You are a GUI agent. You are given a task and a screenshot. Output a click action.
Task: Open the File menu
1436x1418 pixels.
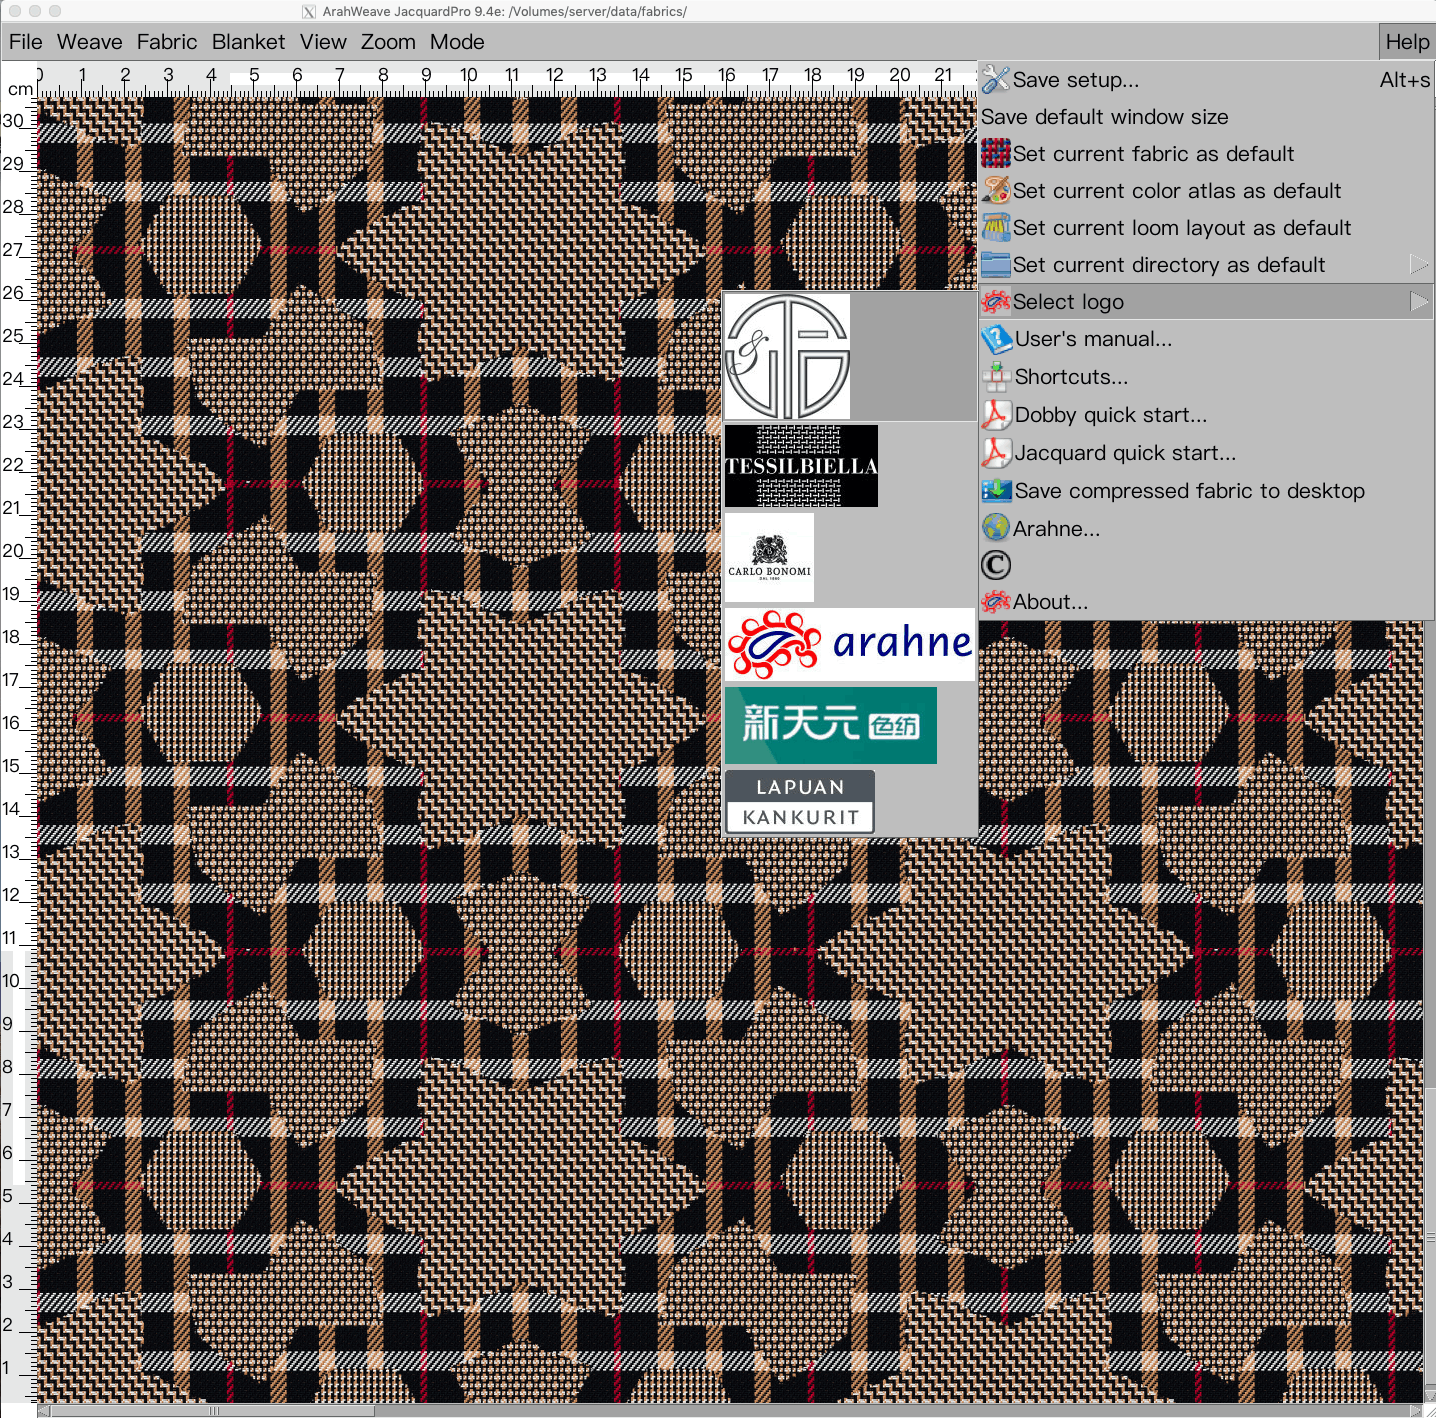26,42
